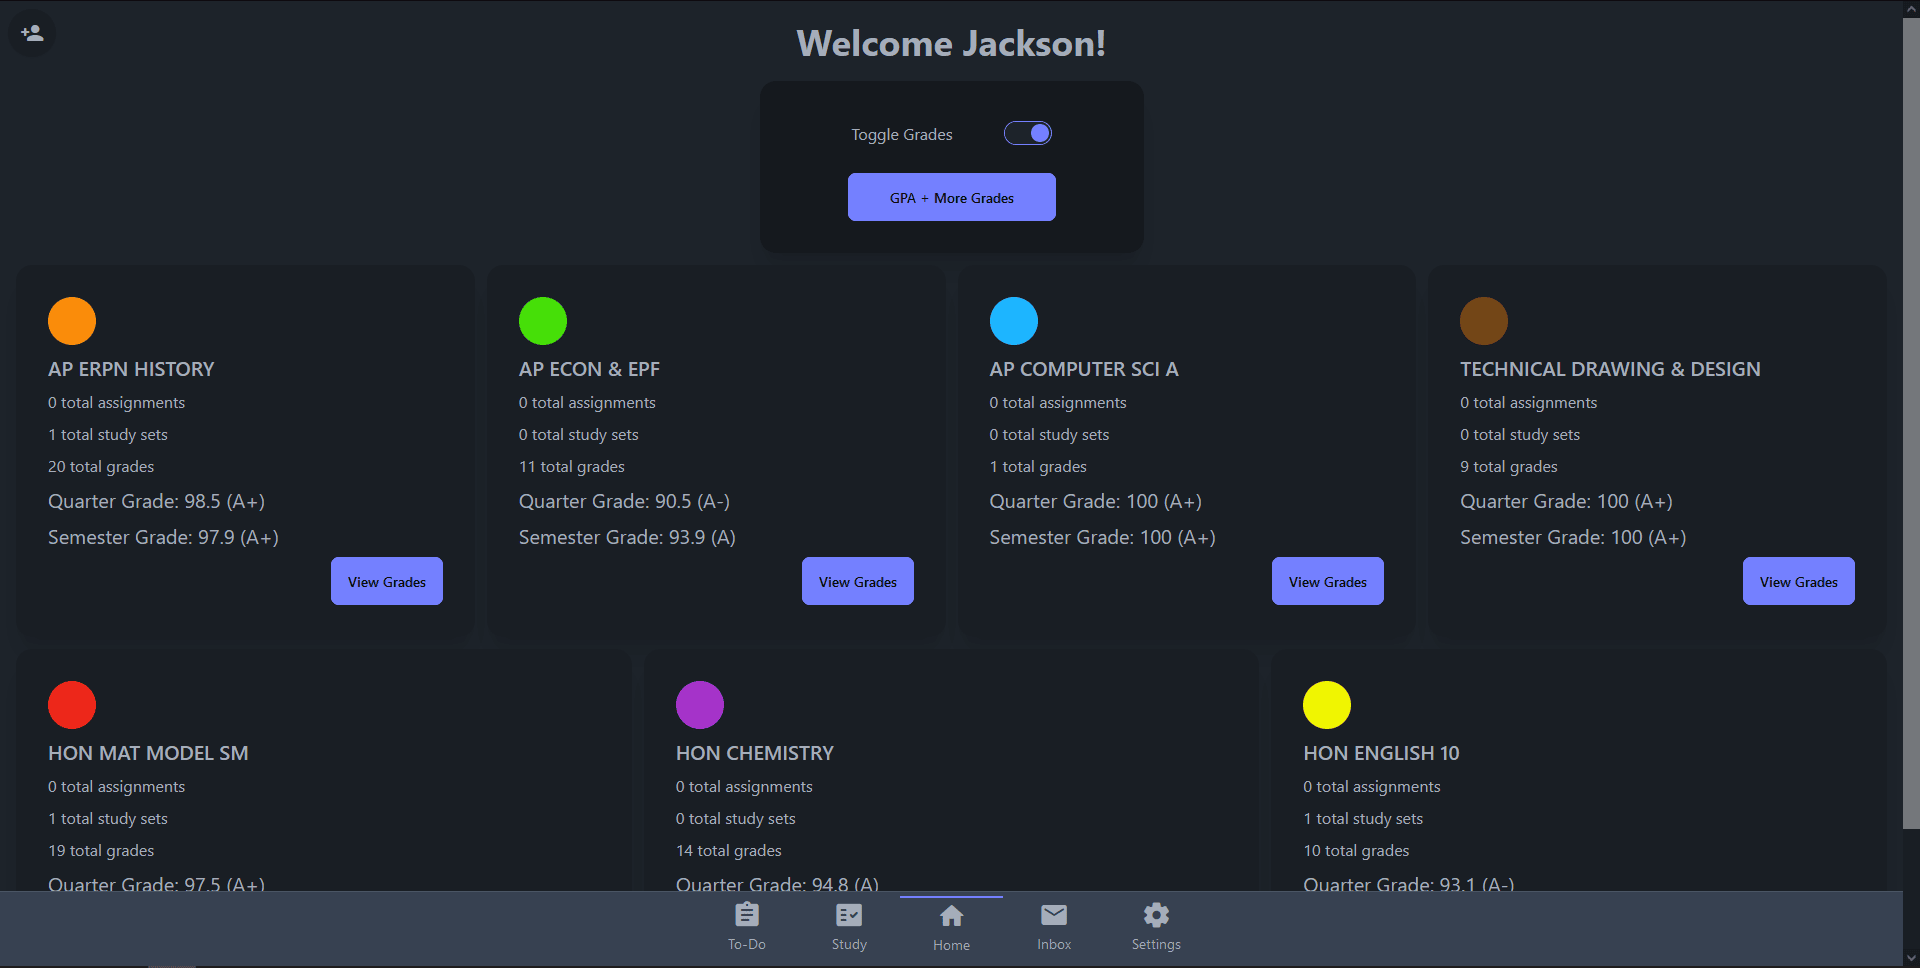Select the blue AP COMPUTER SCI color circle
This screenshot has width=1920, height=968.
[1014, 321]
